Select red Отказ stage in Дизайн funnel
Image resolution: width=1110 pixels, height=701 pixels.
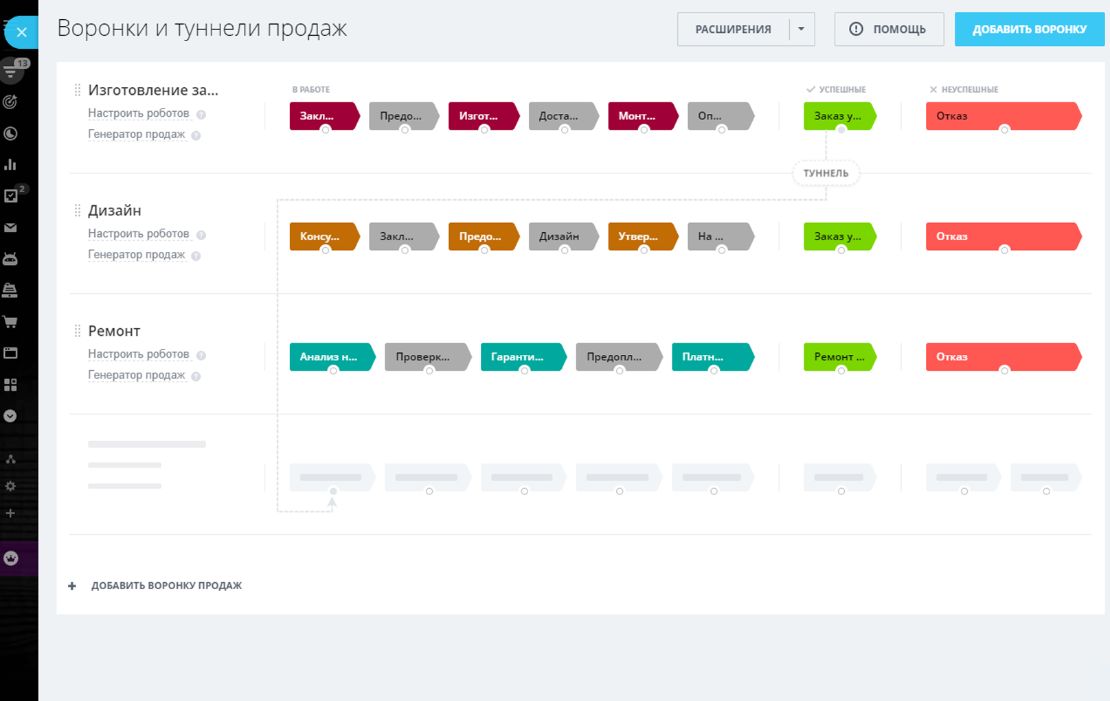[x=1003, y=236]
